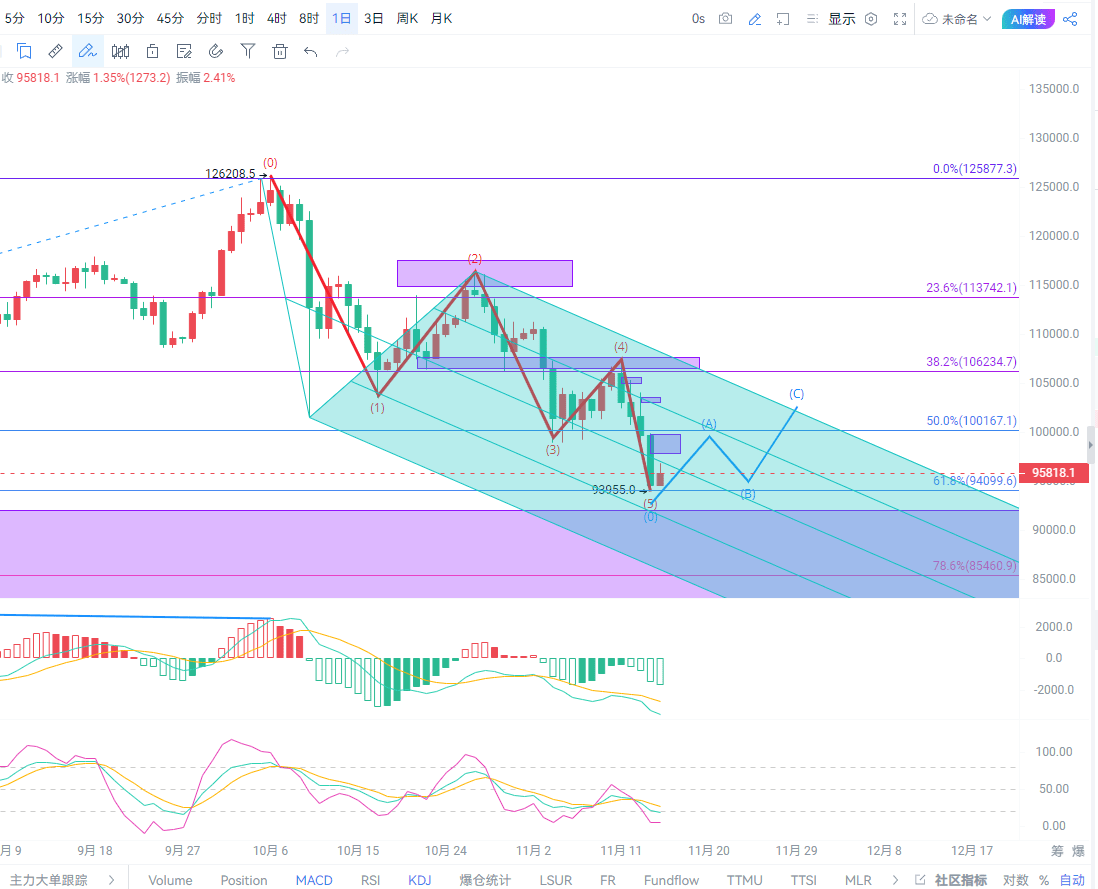The height and width of the screenshot is (889, 1098).
Task: Click the undo arrow icon
Action: coord(311,51)
